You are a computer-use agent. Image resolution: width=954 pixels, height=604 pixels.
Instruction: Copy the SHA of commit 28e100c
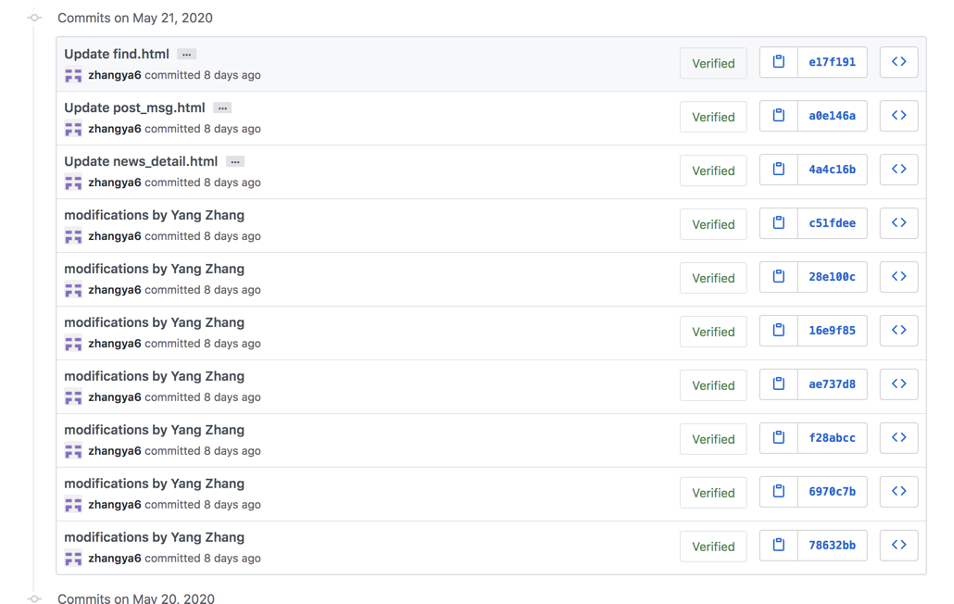pyautogui.click(x=778, y=277)
